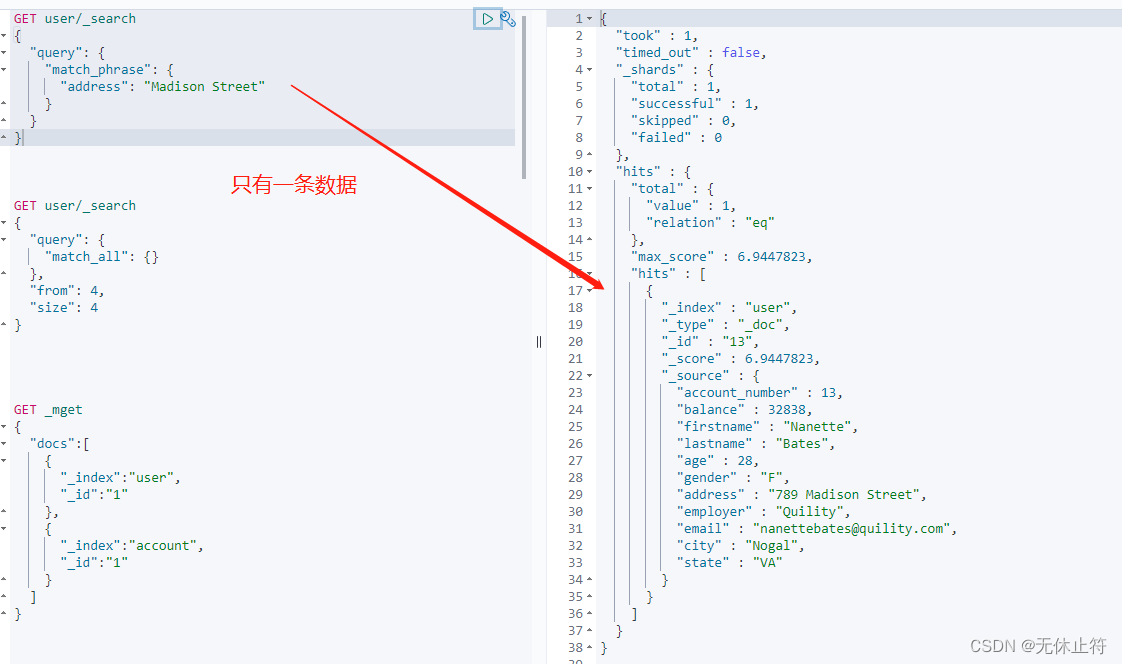1122x664 pixels.
Task: Click the "took" : 1 response line
Action: tap(657, 36)
